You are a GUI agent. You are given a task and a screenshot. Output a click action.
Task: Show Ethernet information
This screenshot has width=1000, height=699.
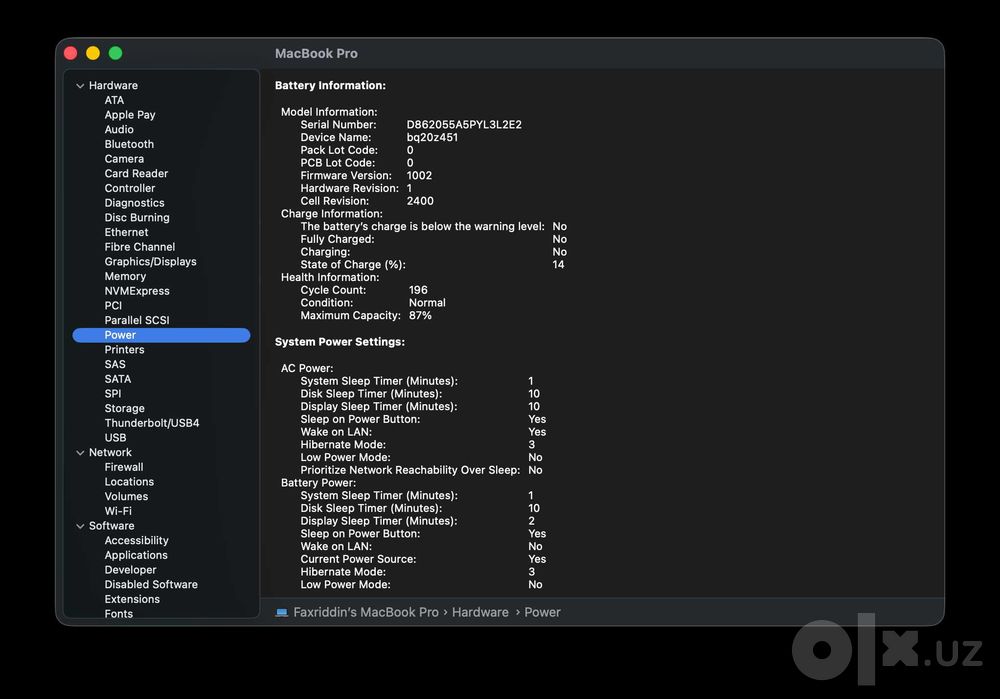[x=126, y=232]
